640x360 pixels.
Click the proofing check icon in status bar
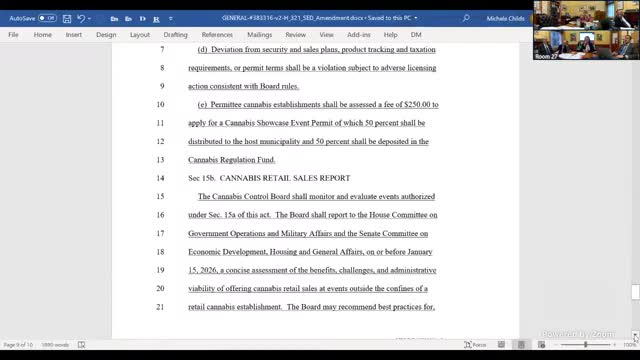pyautogui.click(x=82, y=345)
